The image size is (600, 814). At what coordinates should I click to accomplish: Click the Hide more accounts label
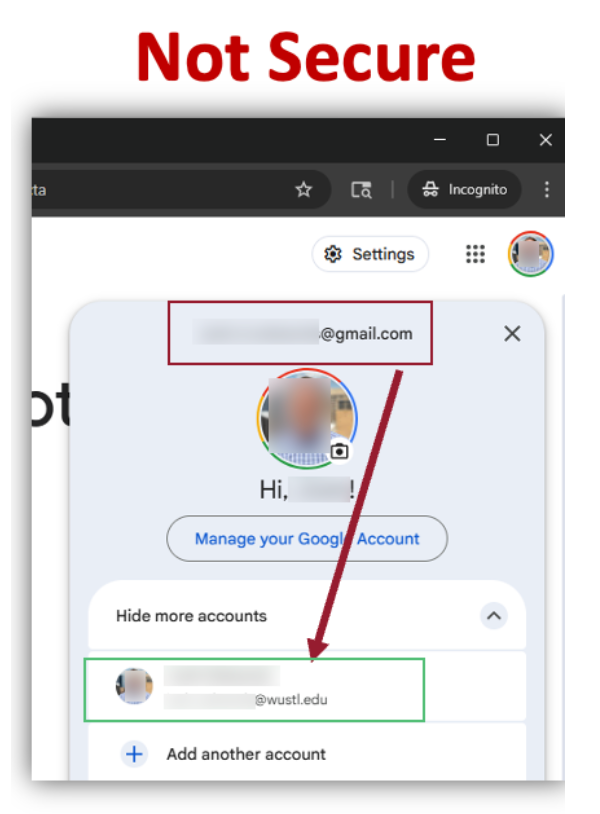(191, 616)
